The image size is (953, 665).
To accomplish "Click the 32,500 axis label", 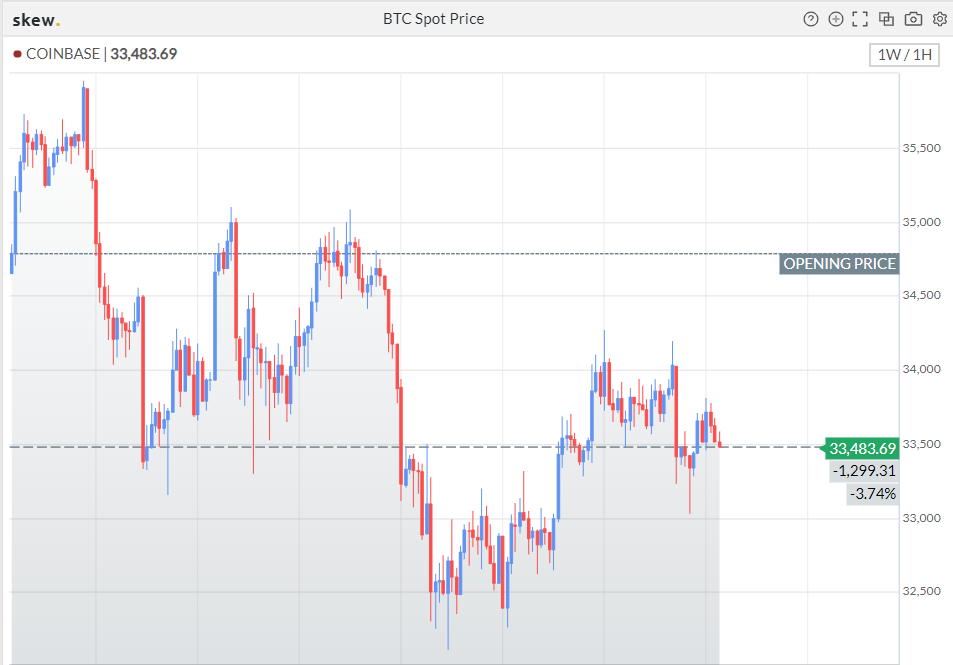I will click(921, 591).
